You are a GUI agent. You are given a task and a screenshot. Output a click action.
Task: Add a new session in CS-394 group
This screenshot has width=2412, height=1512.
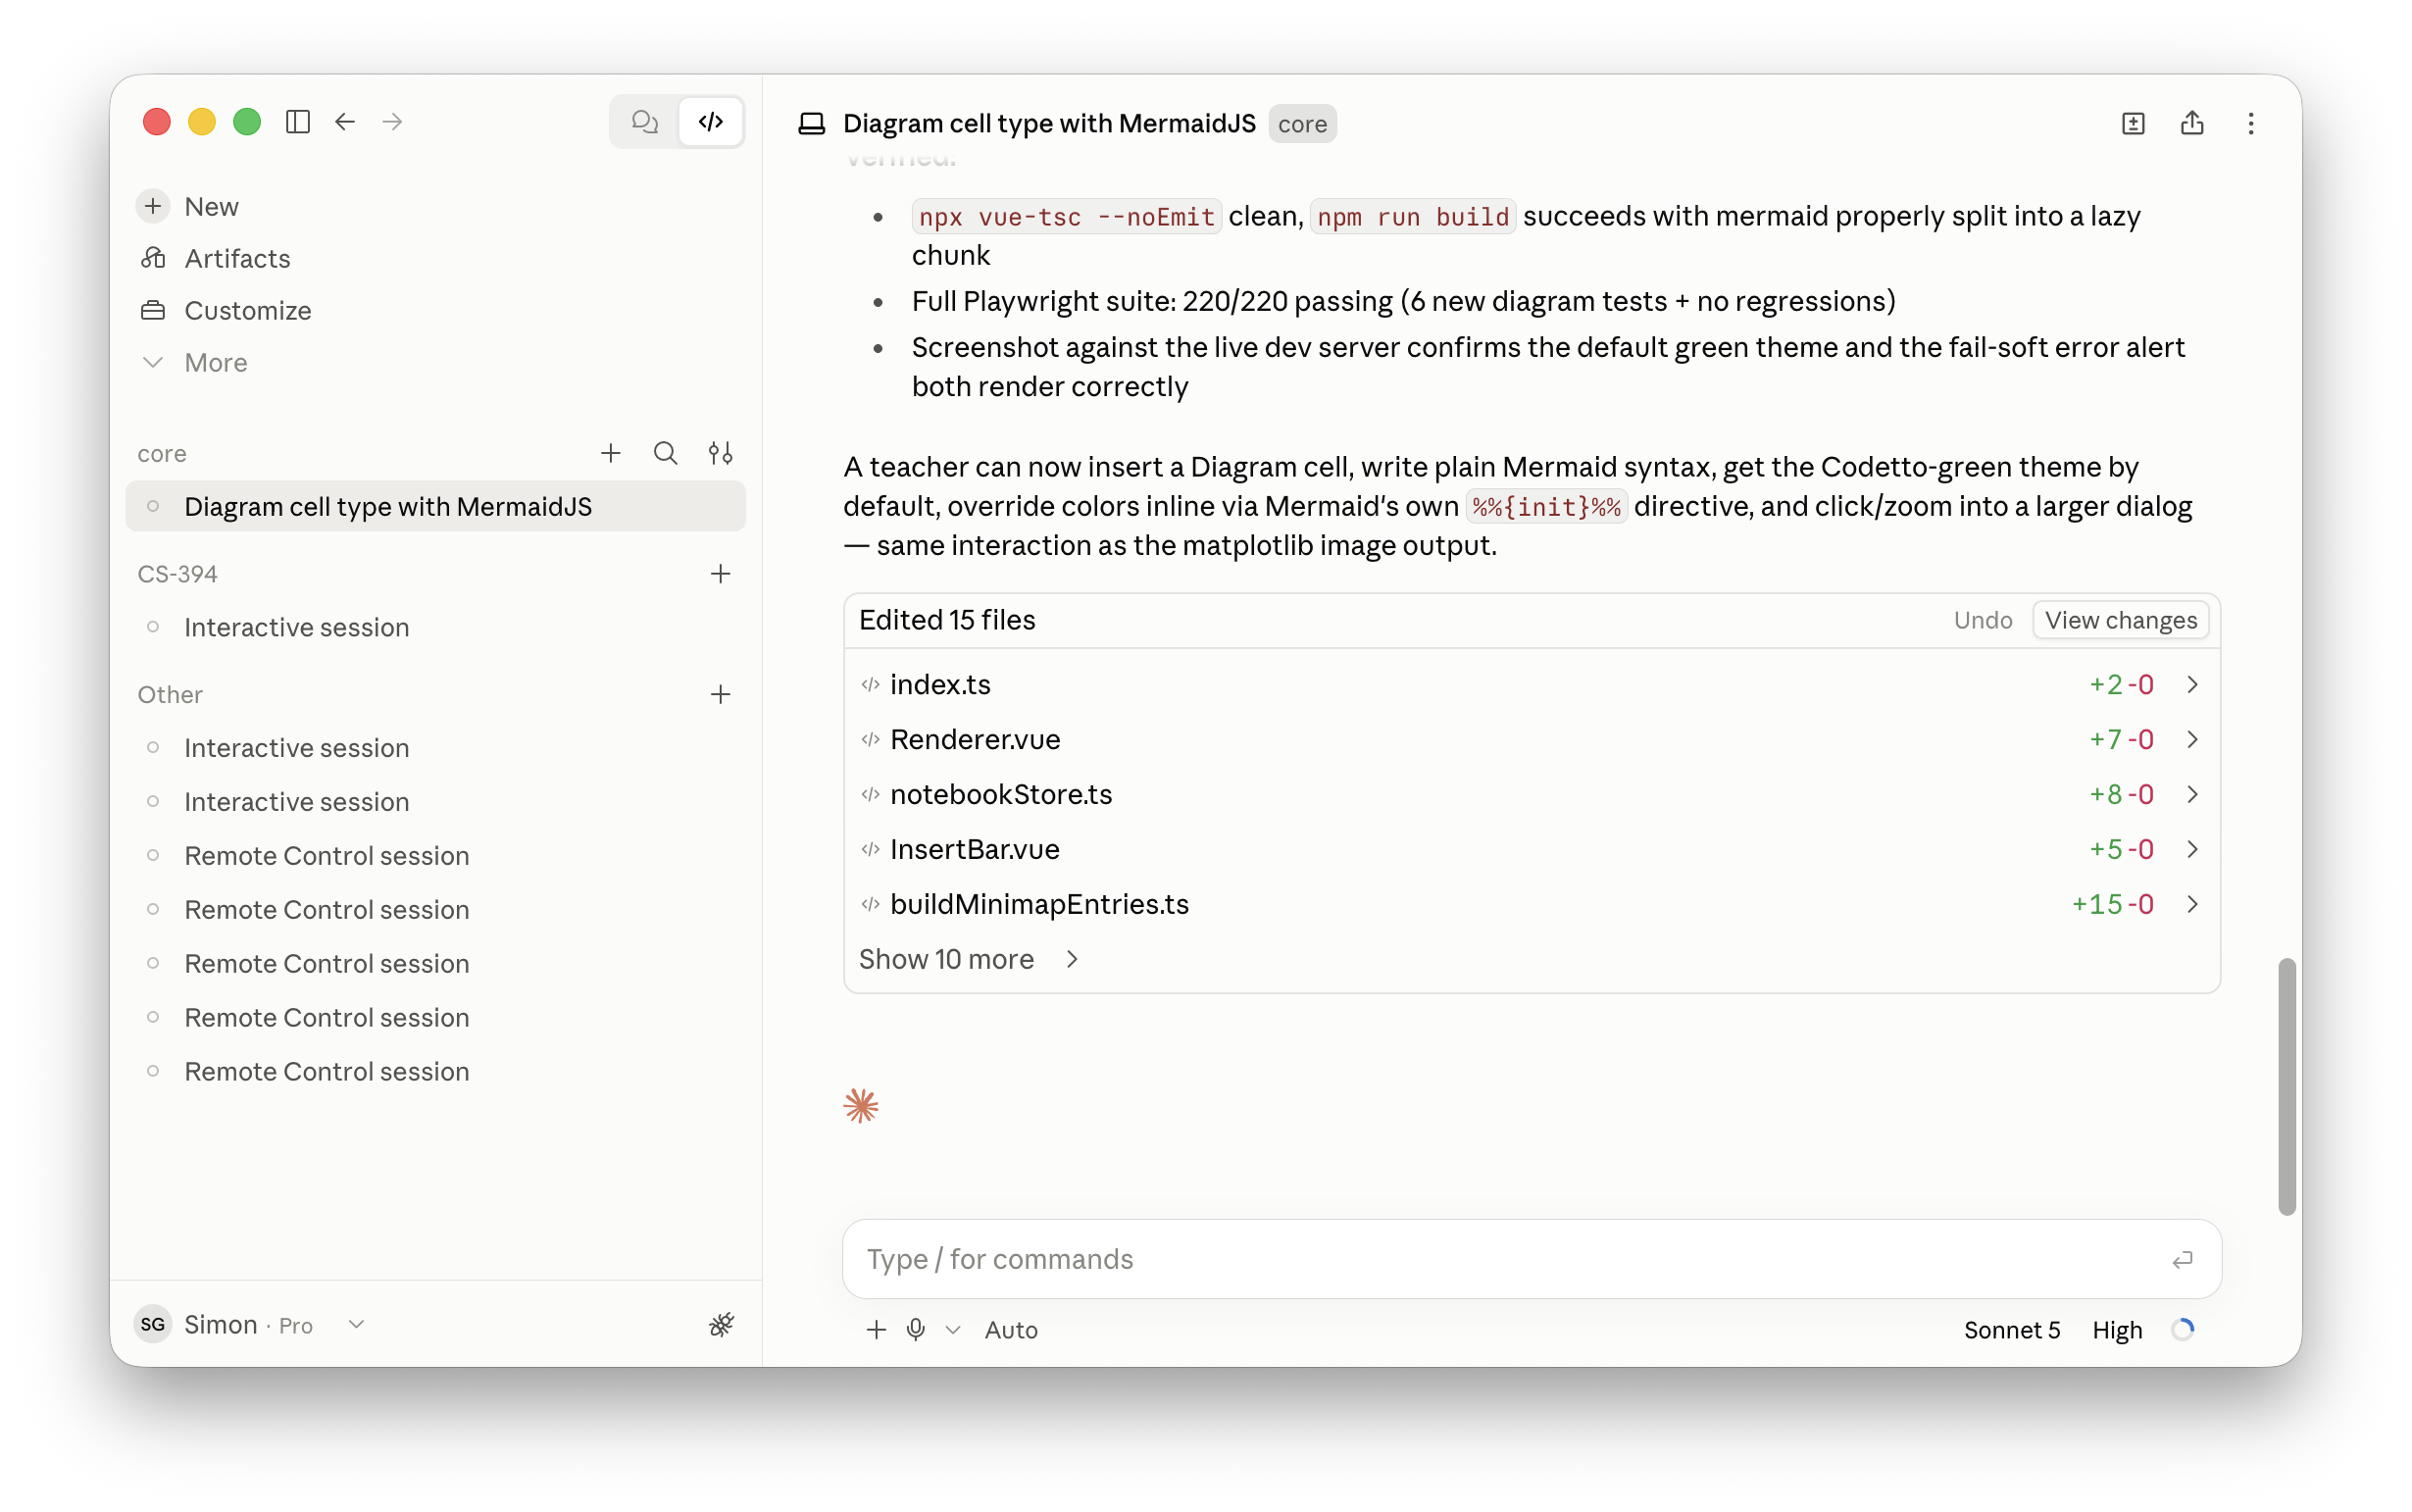[720, 573]
